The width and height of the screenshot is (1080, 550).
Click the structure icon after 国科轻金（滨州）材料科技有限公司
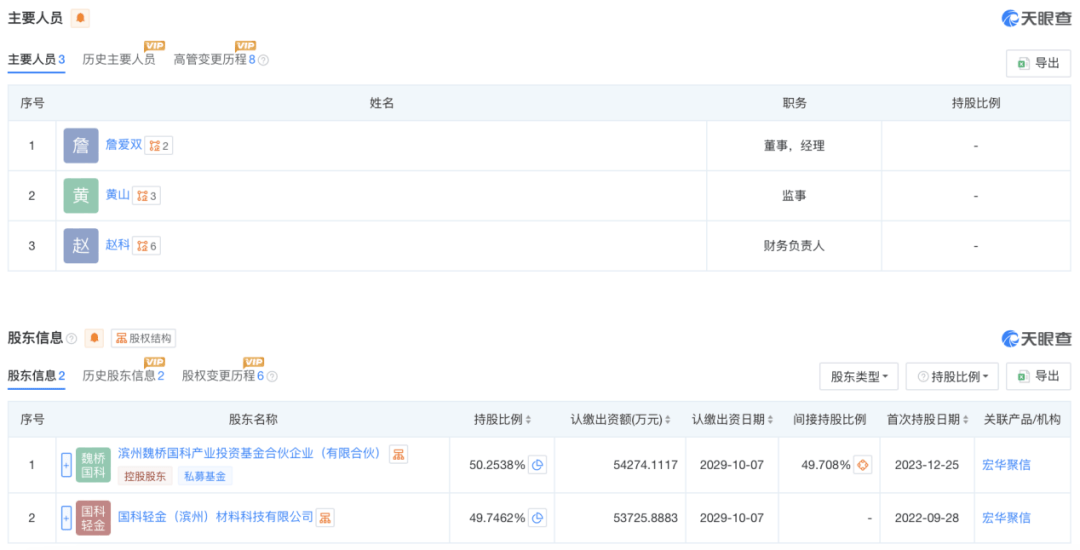326,517
